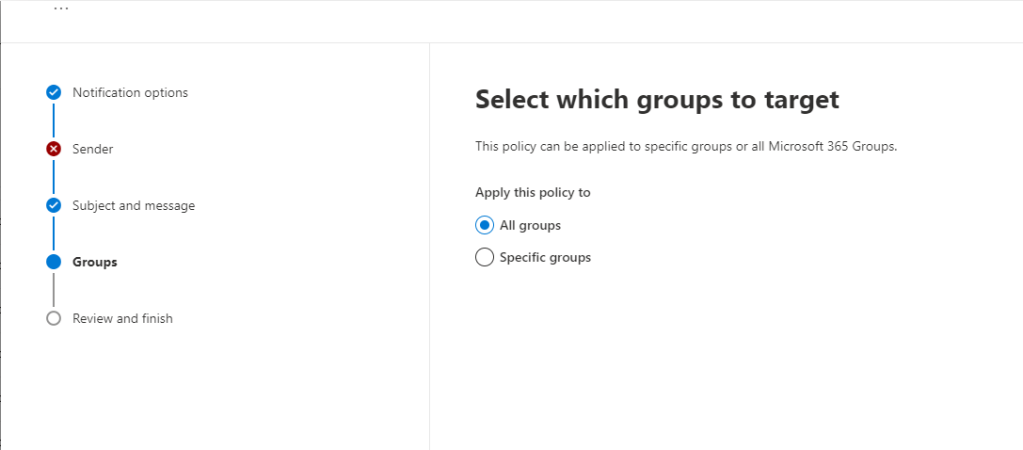
Task: Click the Notification options completed checkmark icon
Action: [x=53, y=92]
